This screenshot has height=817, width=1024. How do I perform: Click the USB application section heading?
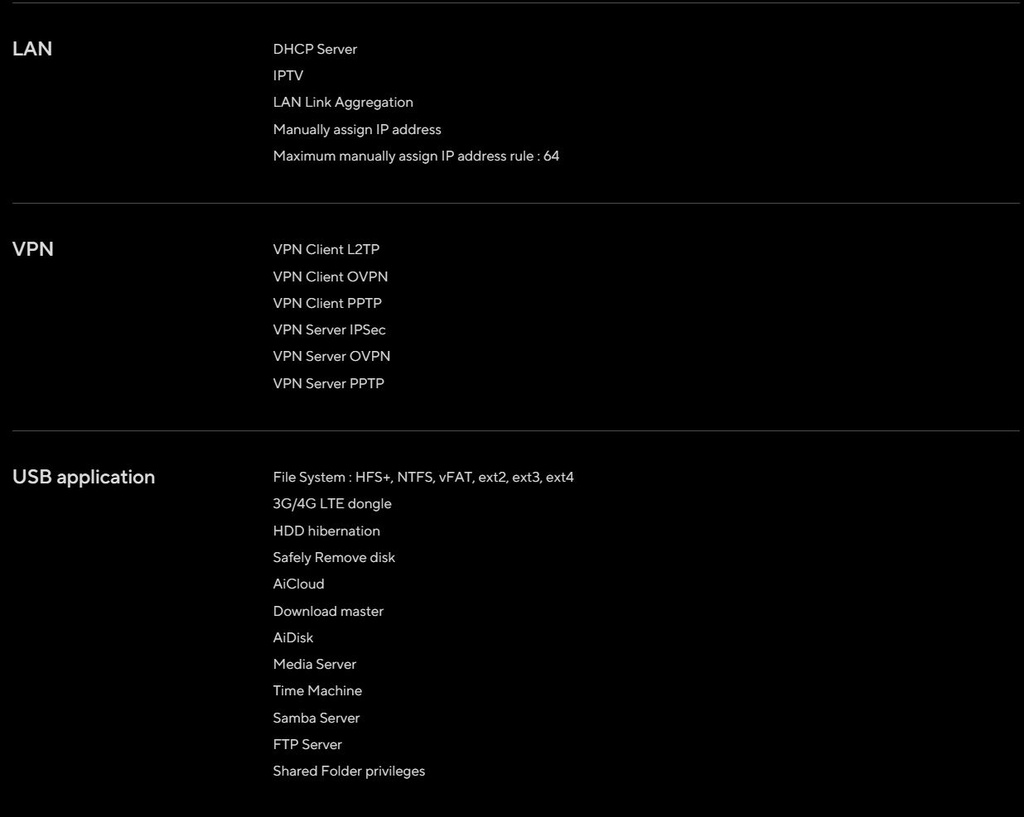point(84,477)
